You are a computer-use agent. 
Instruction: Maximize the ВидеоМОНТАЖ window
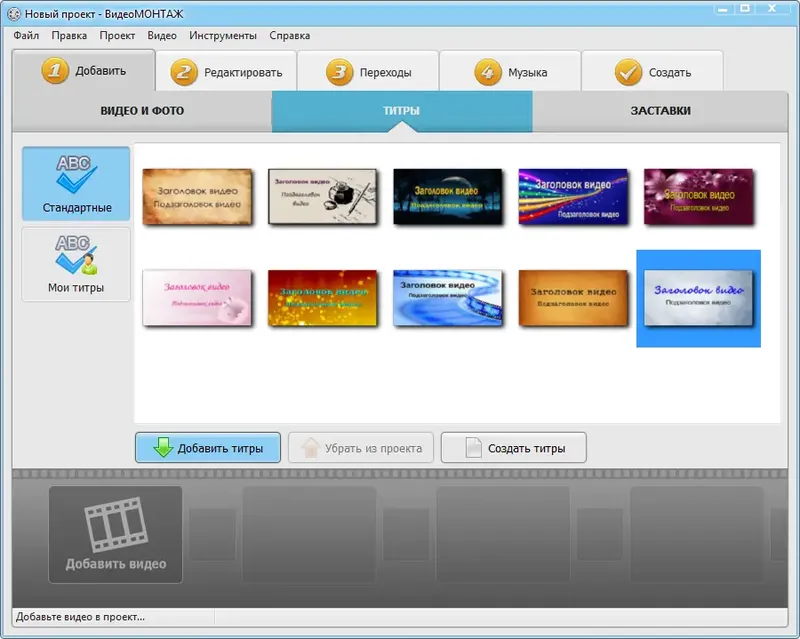click(x=745, y=9)
